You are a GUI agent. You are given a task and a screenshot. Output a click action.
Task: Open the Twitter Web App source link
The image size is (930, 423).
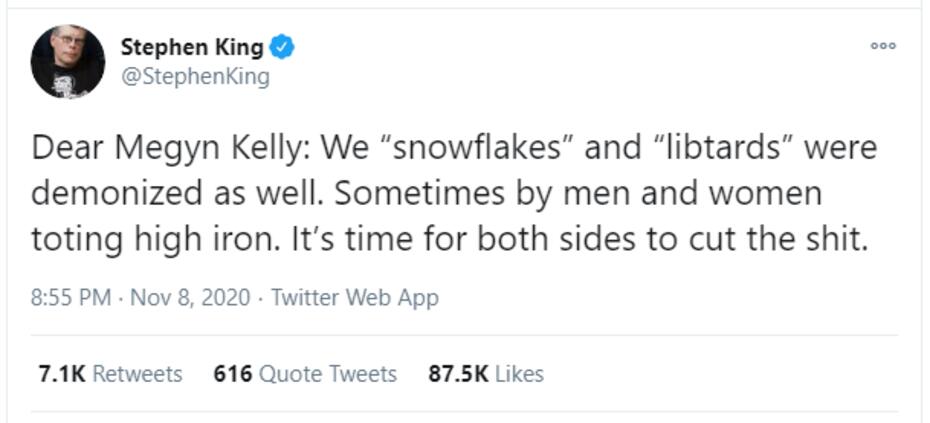coord(355,297)
